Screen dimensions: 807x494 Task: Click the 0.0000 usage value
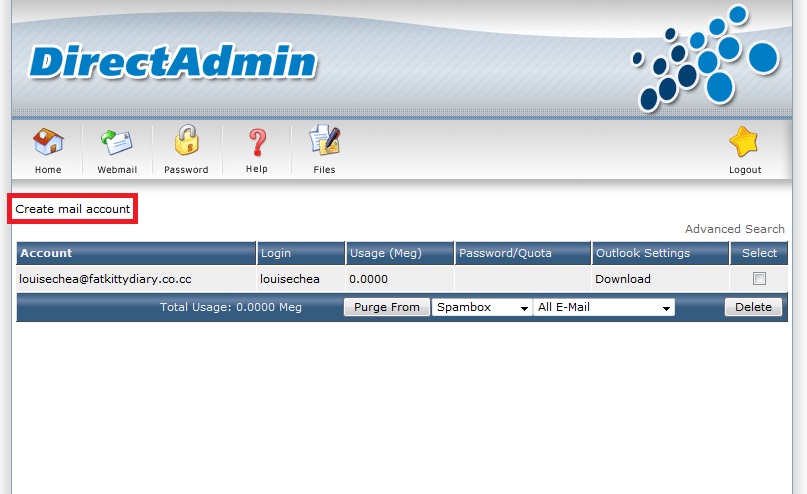(x=369, y=279)
